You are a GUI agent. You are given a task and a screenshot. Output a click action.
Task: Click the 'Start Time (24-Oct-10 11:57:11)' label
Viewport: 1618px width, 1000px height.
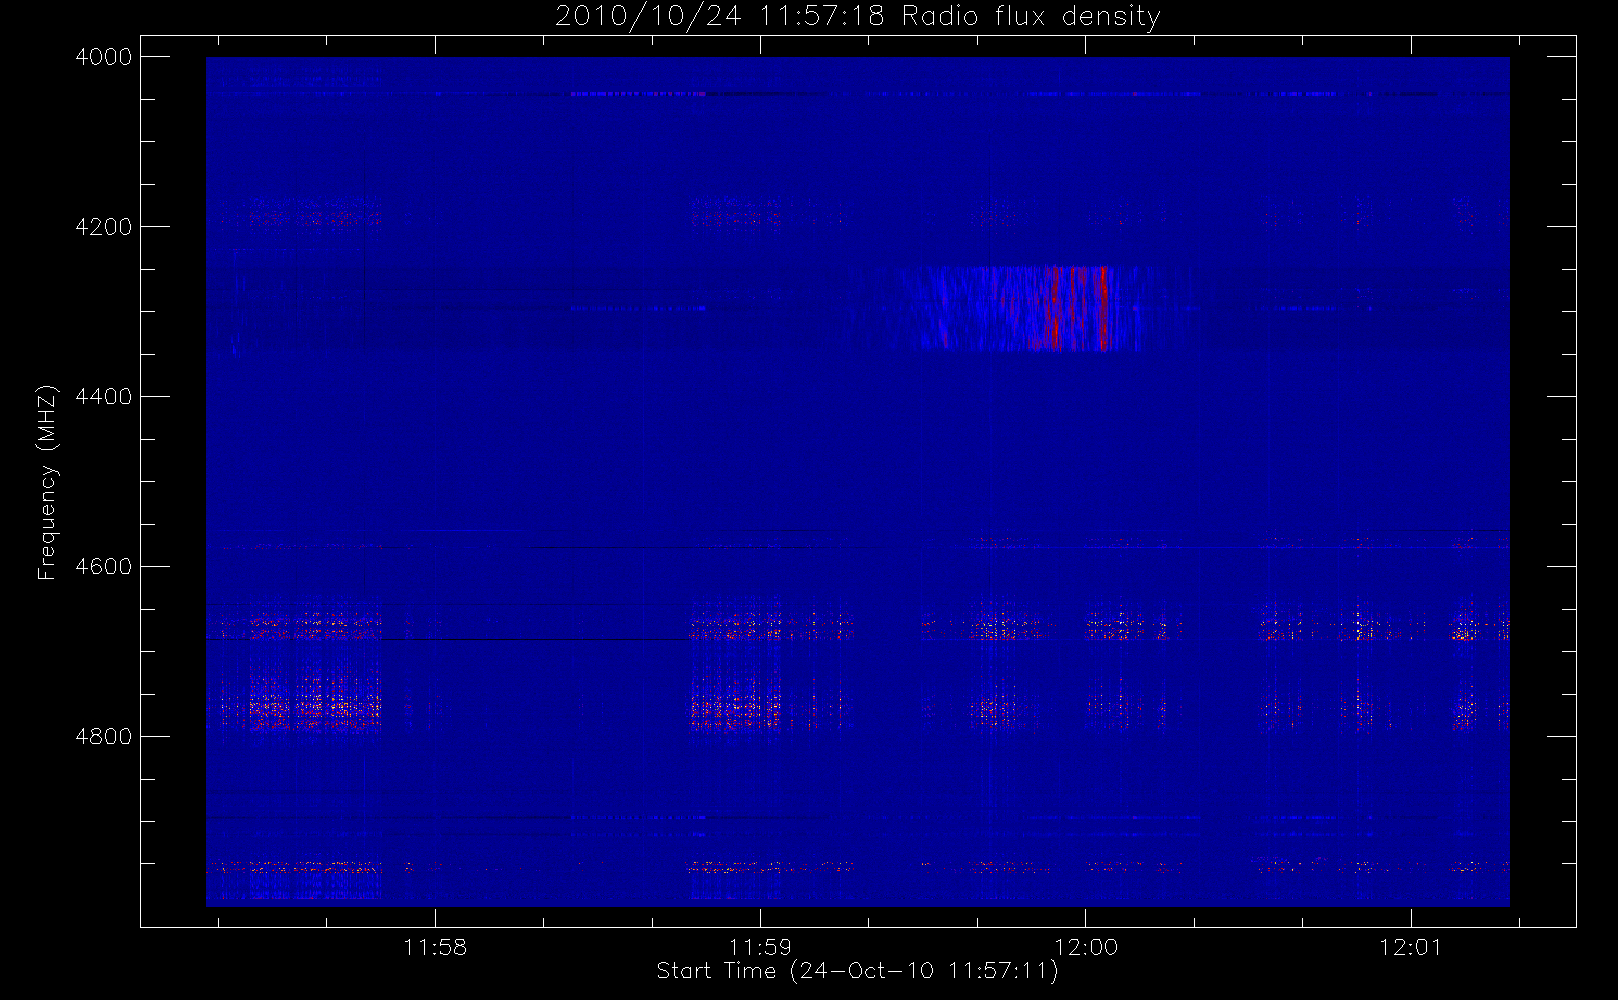click(x=857, y=970)
